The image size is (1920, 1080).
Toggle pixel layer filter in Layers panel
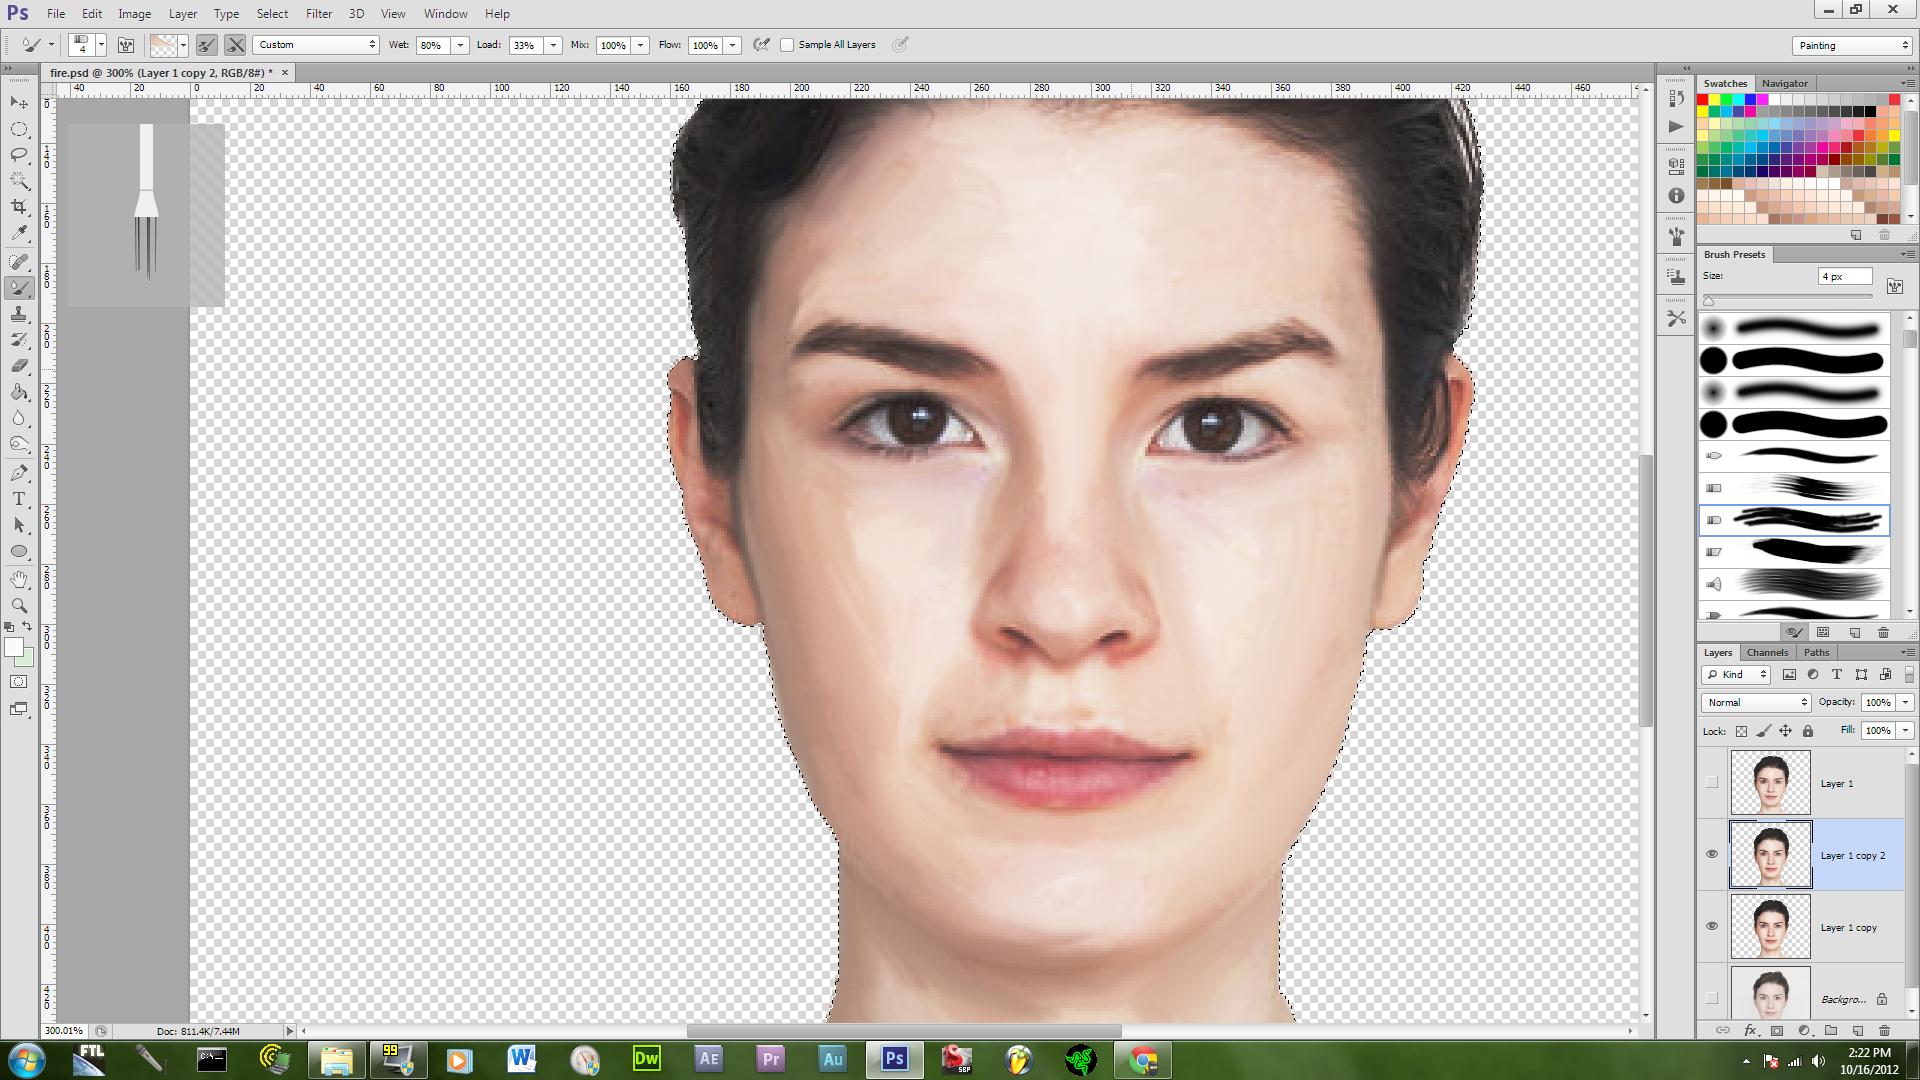(1789, 675)
